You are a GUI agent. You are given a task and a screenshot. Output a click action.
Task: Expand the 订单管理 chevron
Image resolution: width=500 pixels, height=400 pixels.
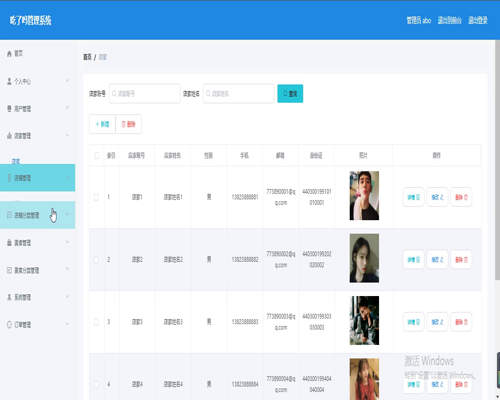pos(67,324)
